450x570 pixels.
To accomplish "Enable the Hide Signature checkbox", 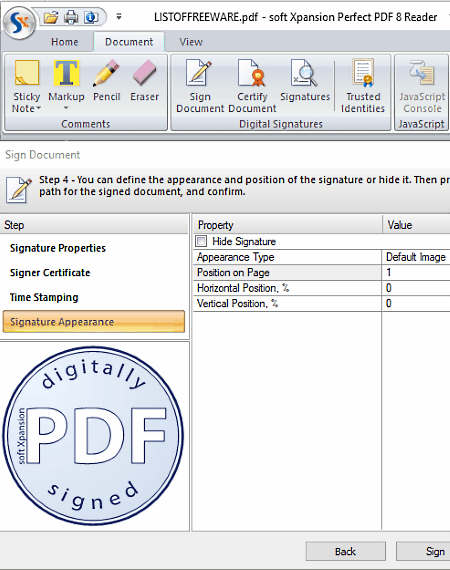I will tap(201, 241).
